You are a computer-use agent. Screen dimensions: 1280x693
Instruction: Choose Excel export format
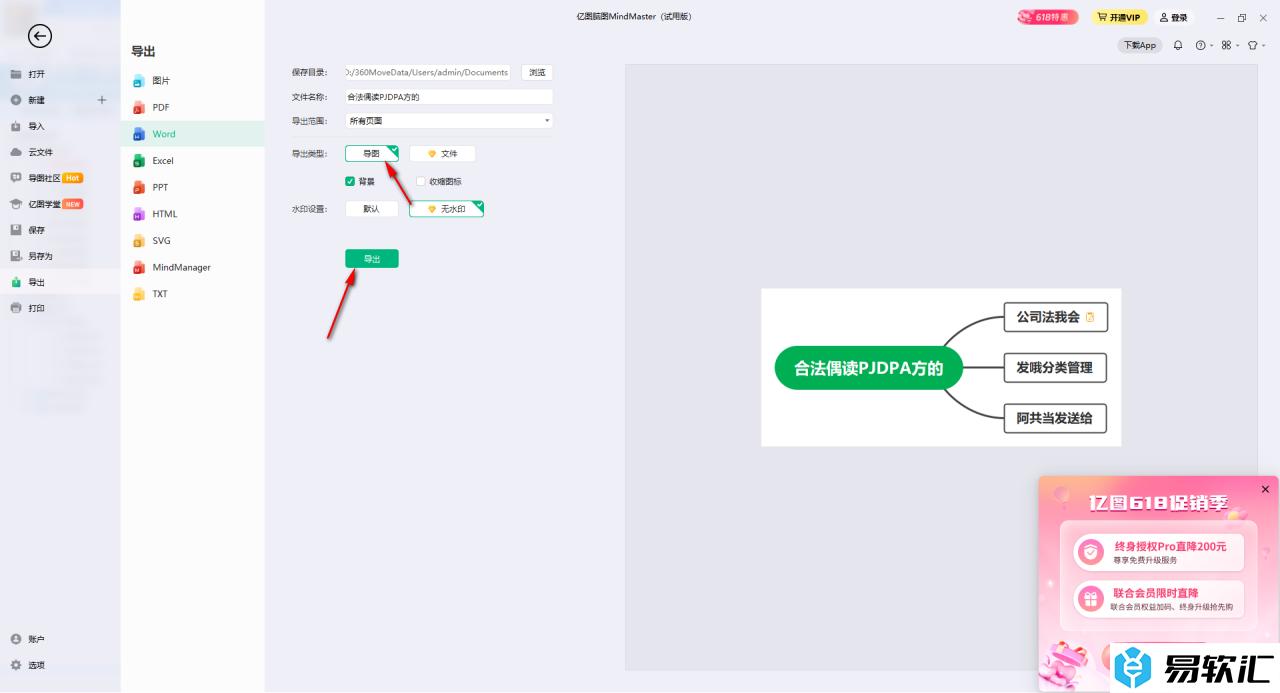(193, 160)
